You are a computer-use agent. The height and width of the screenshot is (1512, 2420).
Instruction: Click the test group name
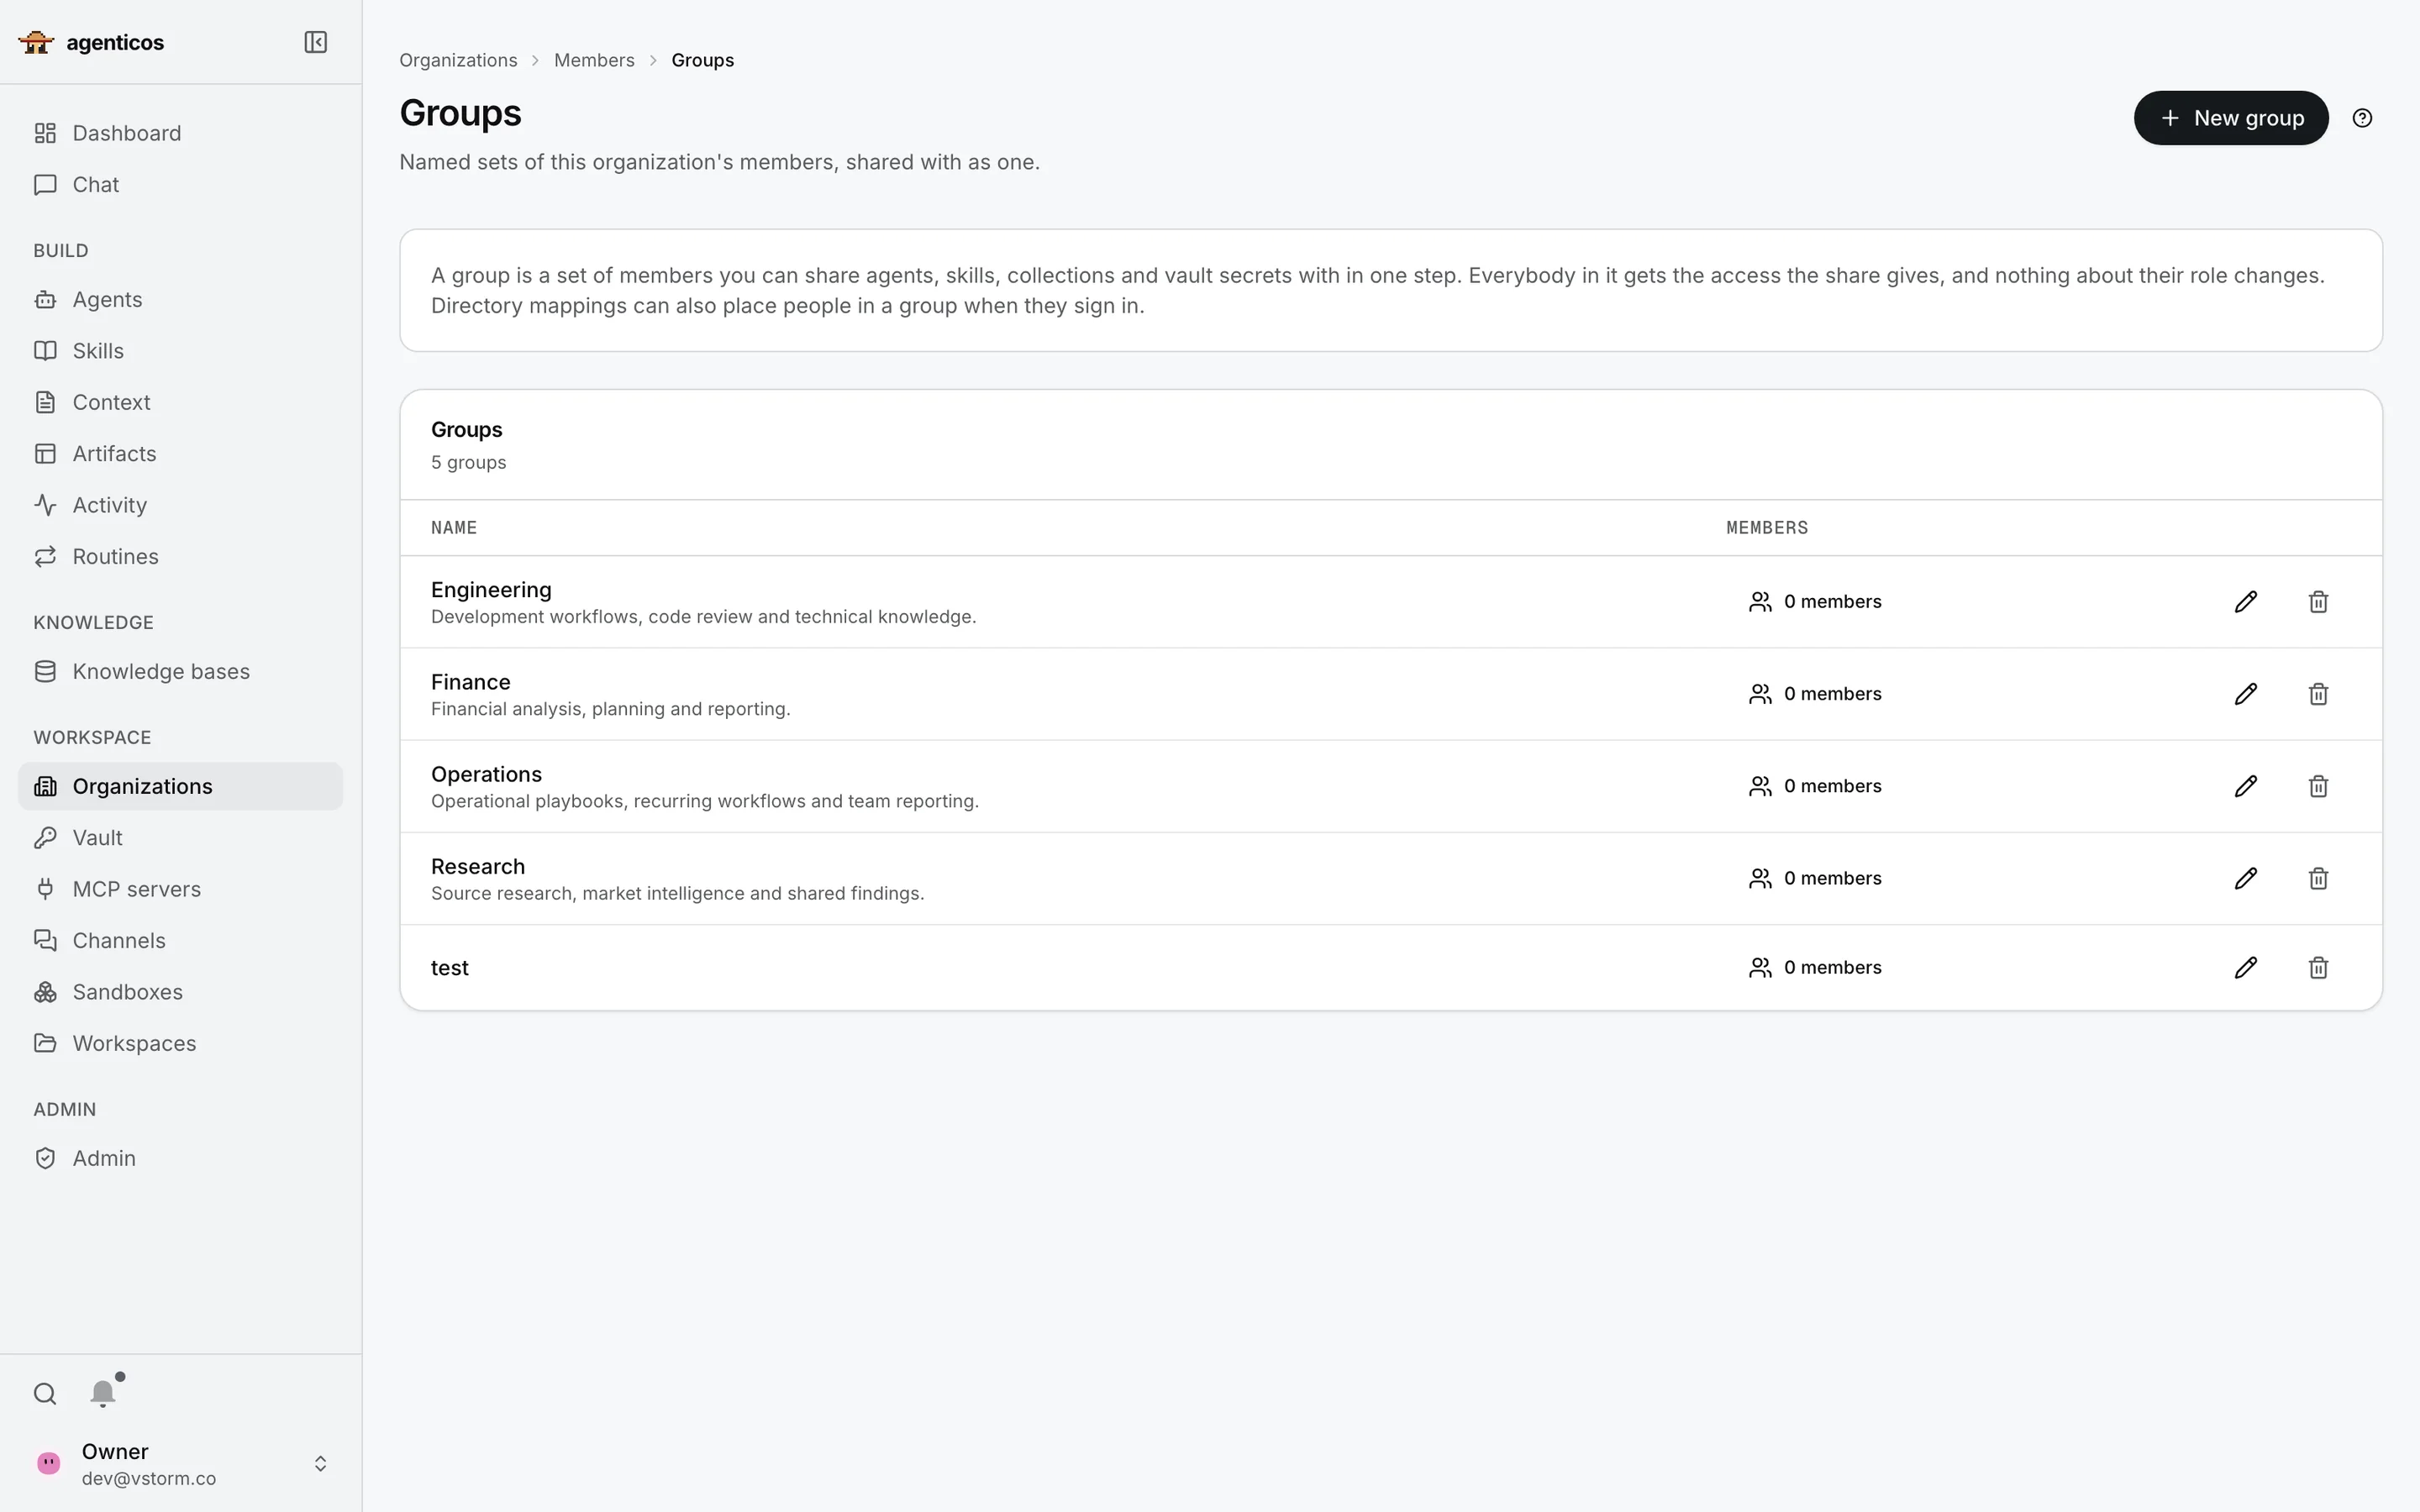[450, 968]
